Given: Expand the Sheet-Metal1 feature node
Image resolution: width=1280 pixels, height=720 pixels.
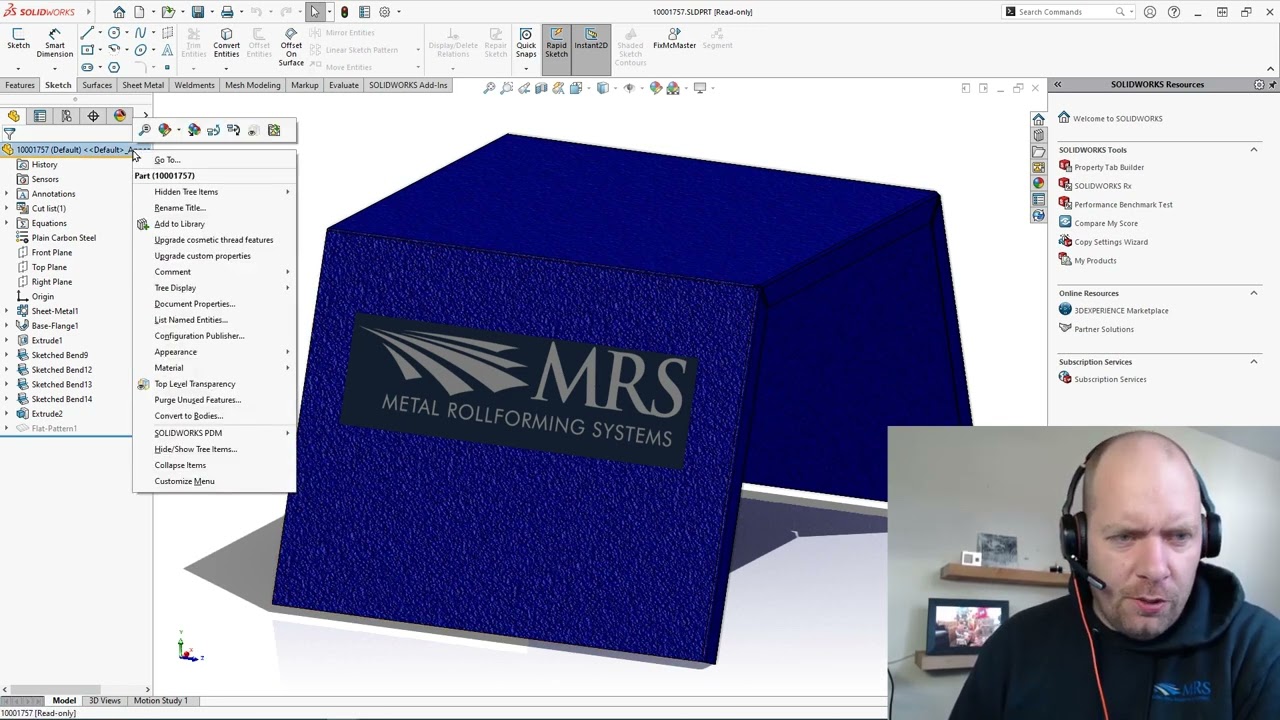Looking at the screenshot, I should 7,311.
